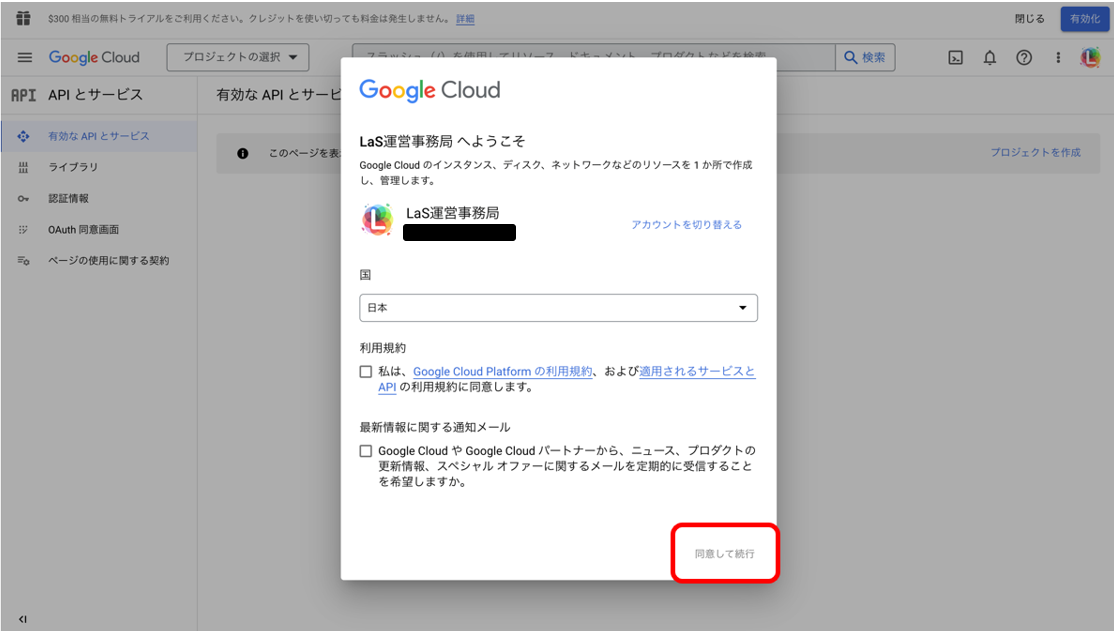Viewport: 1114px width, 631px height.
Task: Click the gift icon in trial banner
Action: click(23, 18)
